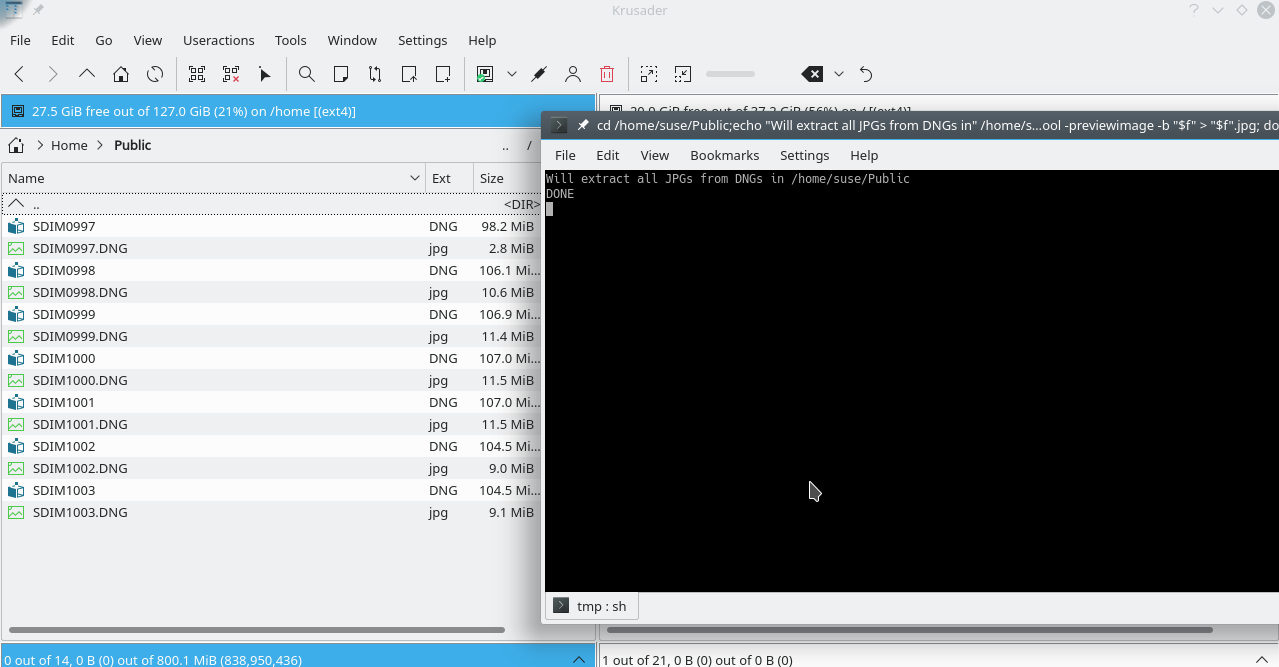Expand the right panel status bar chevron
1279x667 pixels.
point(1264,660)
